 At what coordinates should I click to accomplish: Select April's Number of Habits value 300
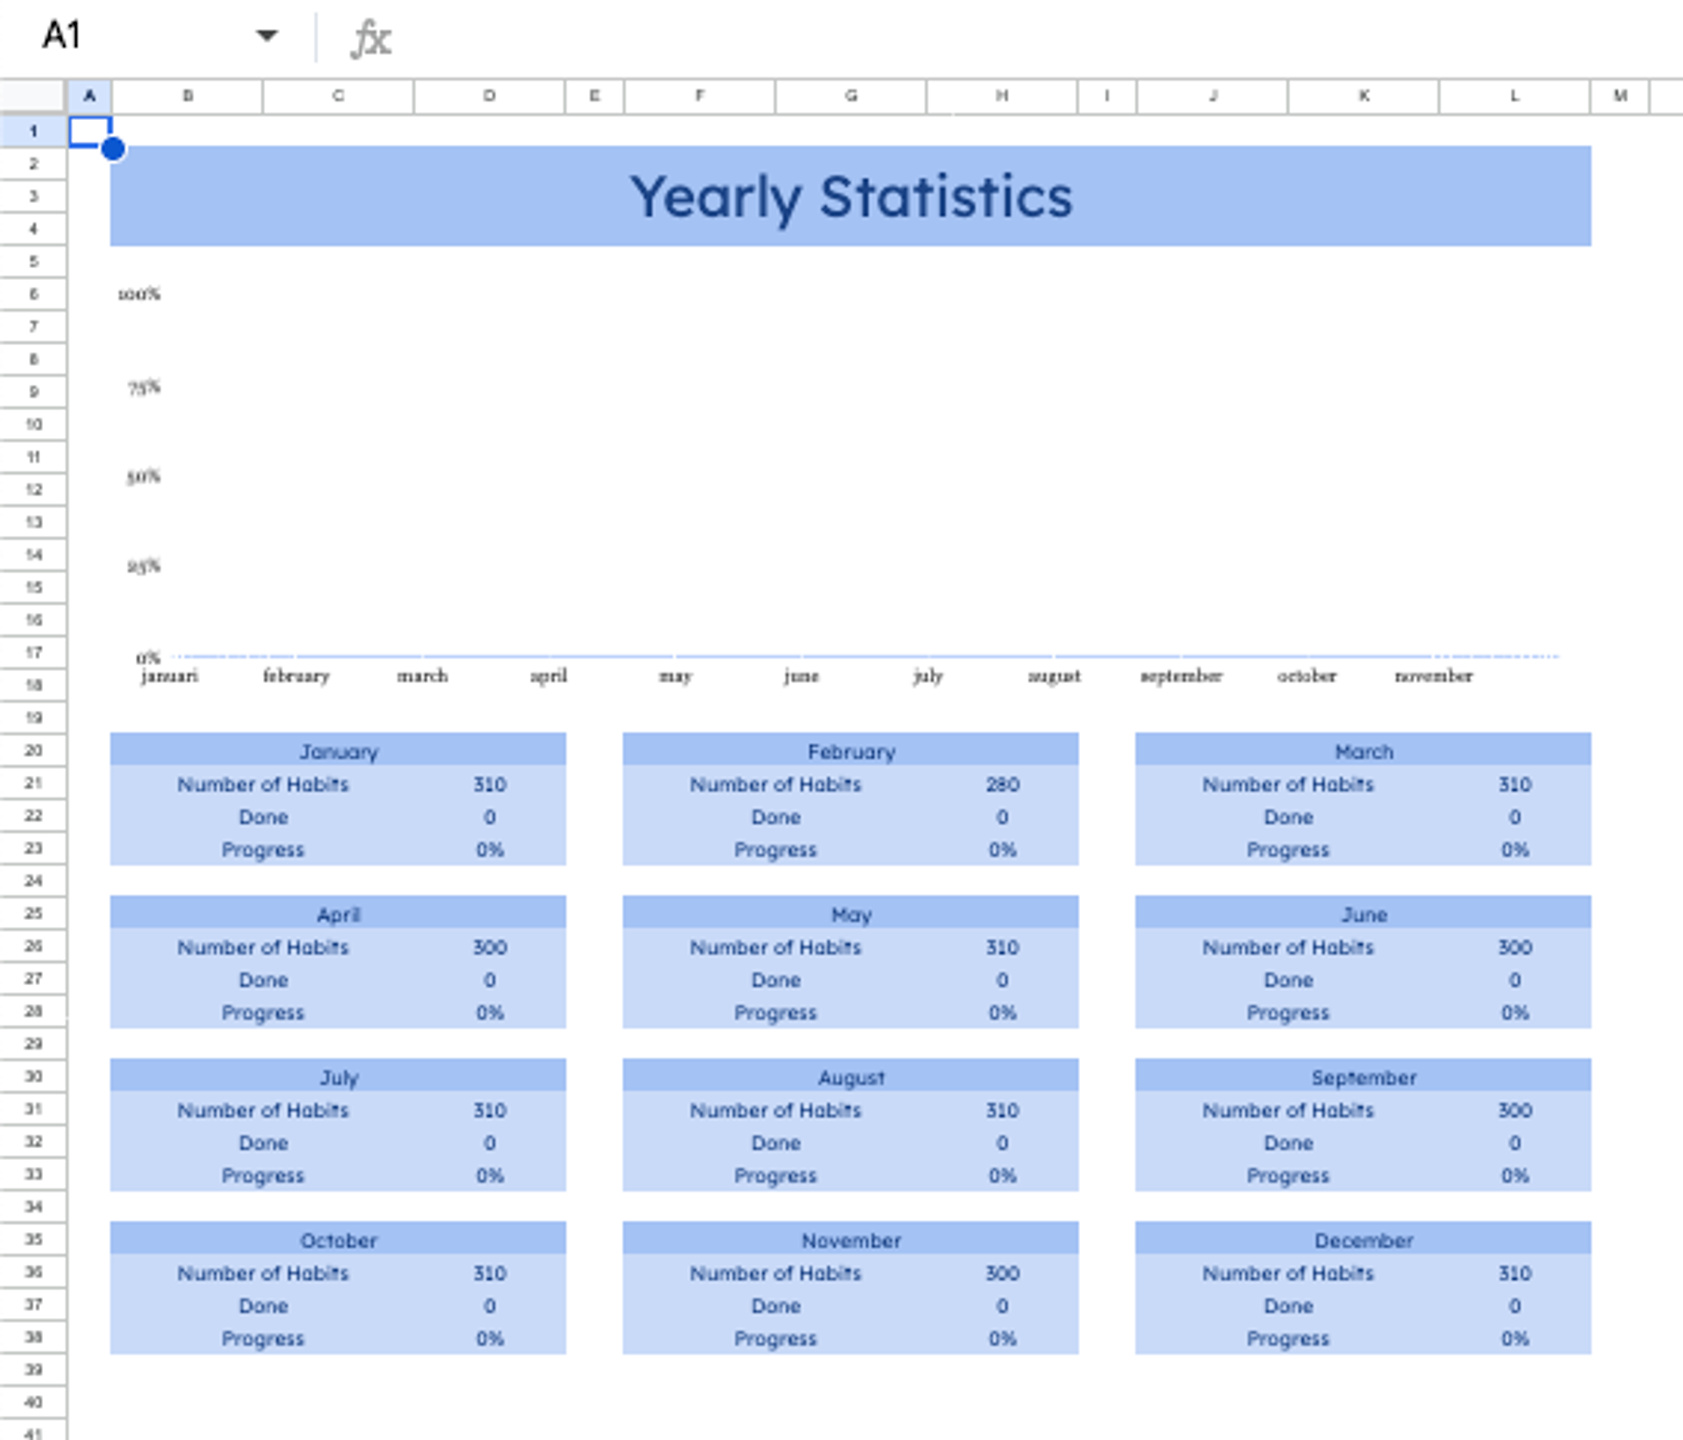[490, 947]
